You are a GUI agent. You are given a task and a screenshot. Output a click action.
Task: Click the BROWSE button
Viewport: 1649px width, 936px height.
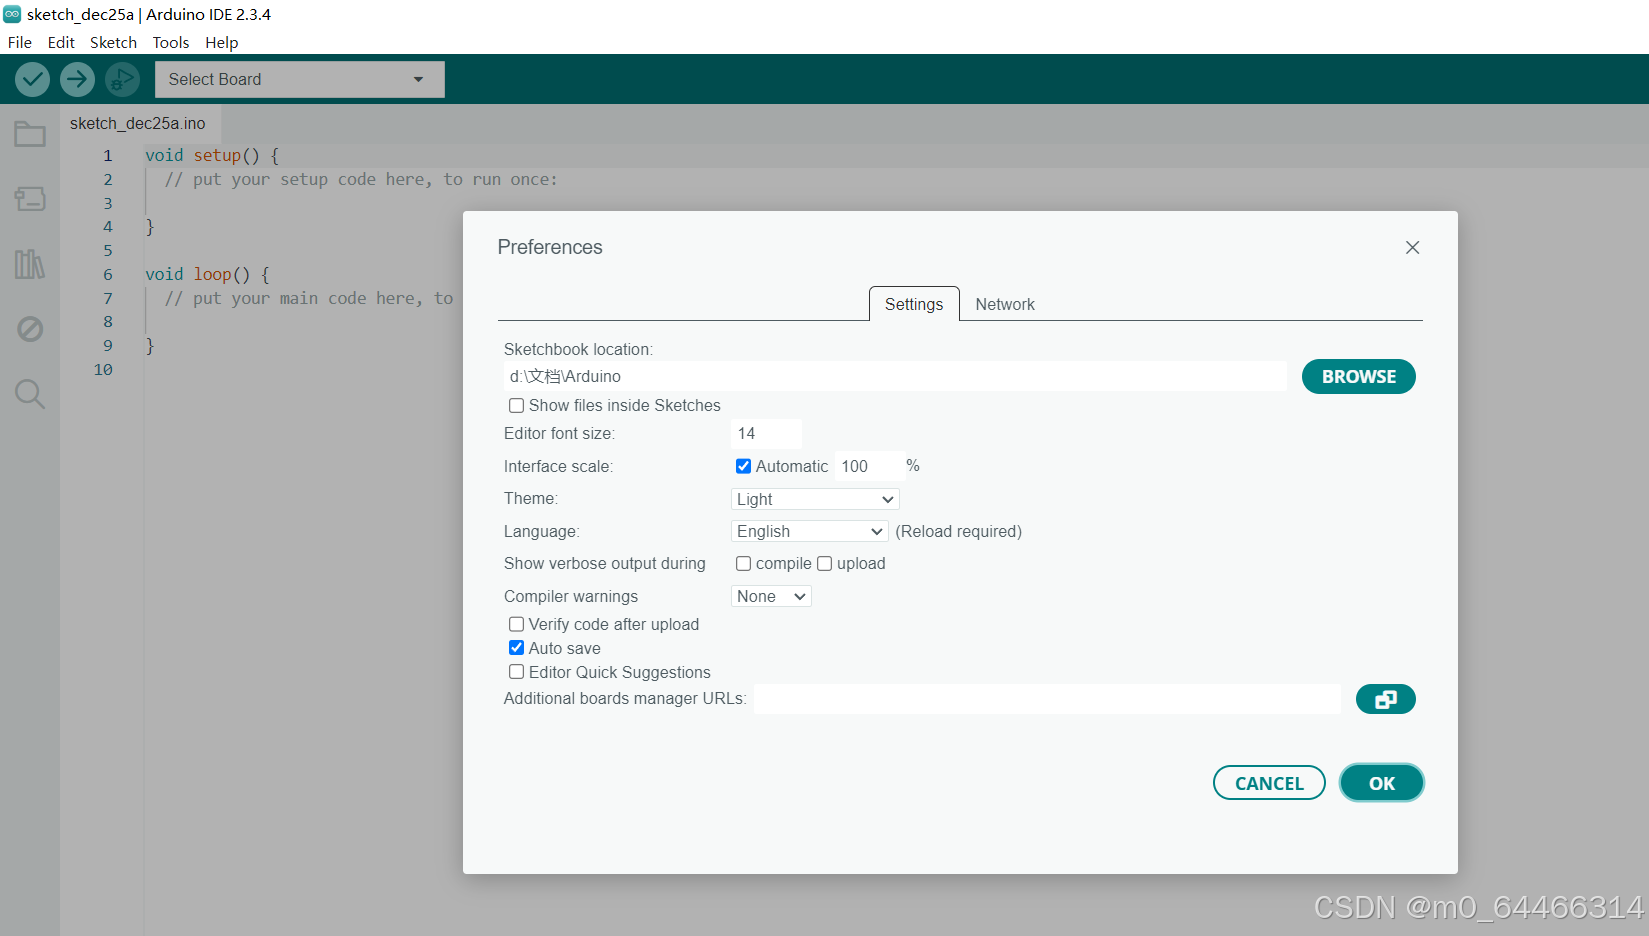[1358, 377]
